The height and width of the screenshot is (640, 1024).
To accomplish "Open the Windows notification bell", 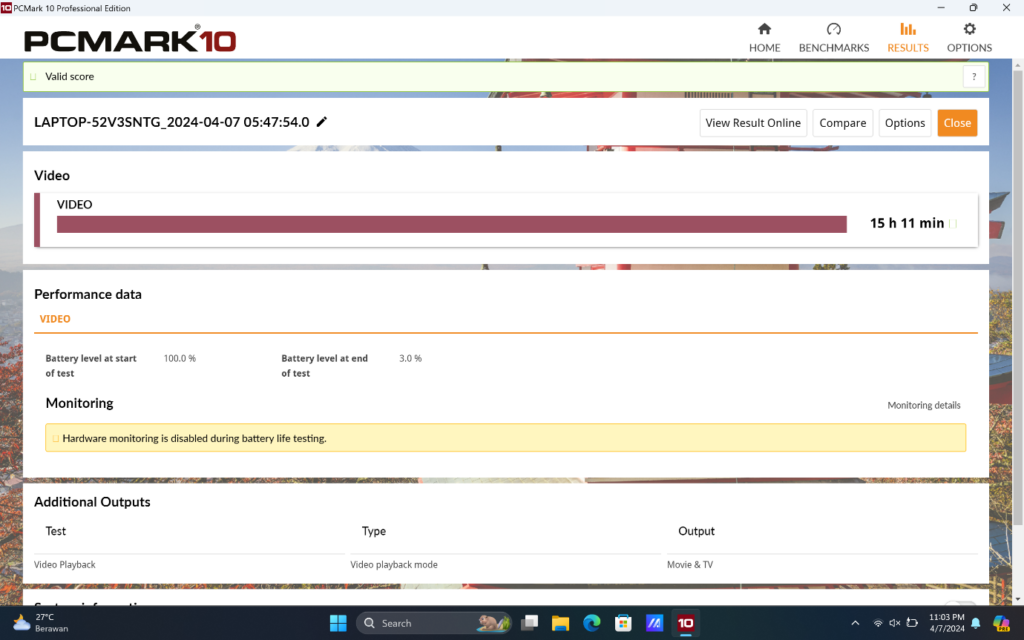I will click(x=975, y=623).
